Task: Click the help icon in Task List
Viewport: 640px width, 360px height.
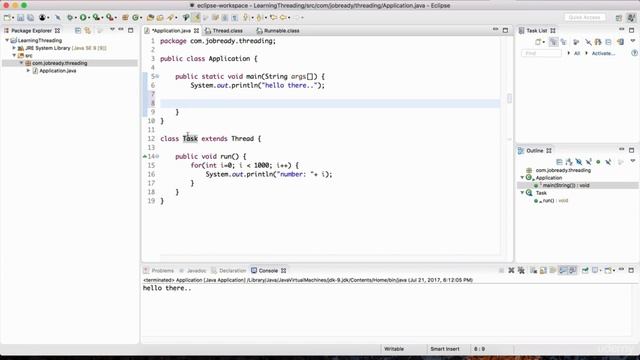Action: coord(634,53)
